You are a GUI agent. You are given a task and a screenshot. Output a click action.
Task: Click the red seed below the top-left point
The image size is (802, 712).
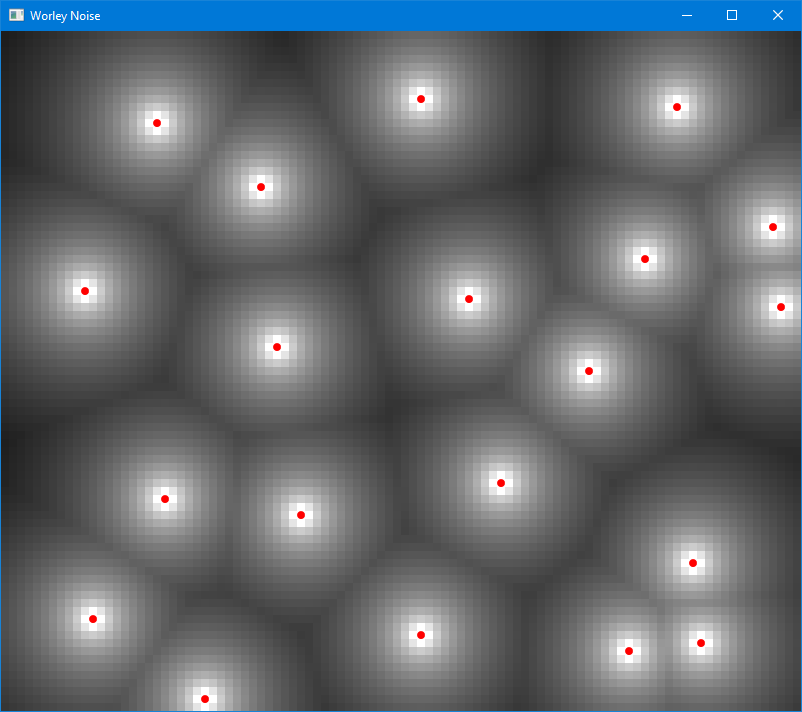tap(261, 186)
